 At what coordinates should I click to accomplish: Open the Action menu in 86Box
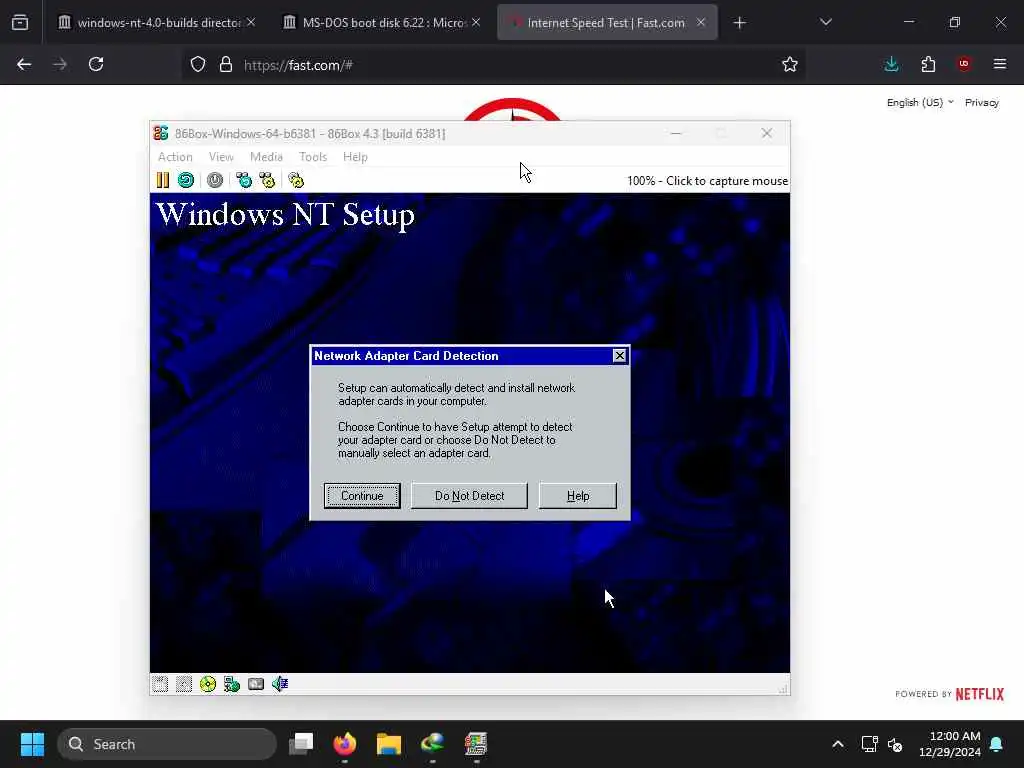click(175, 157)
